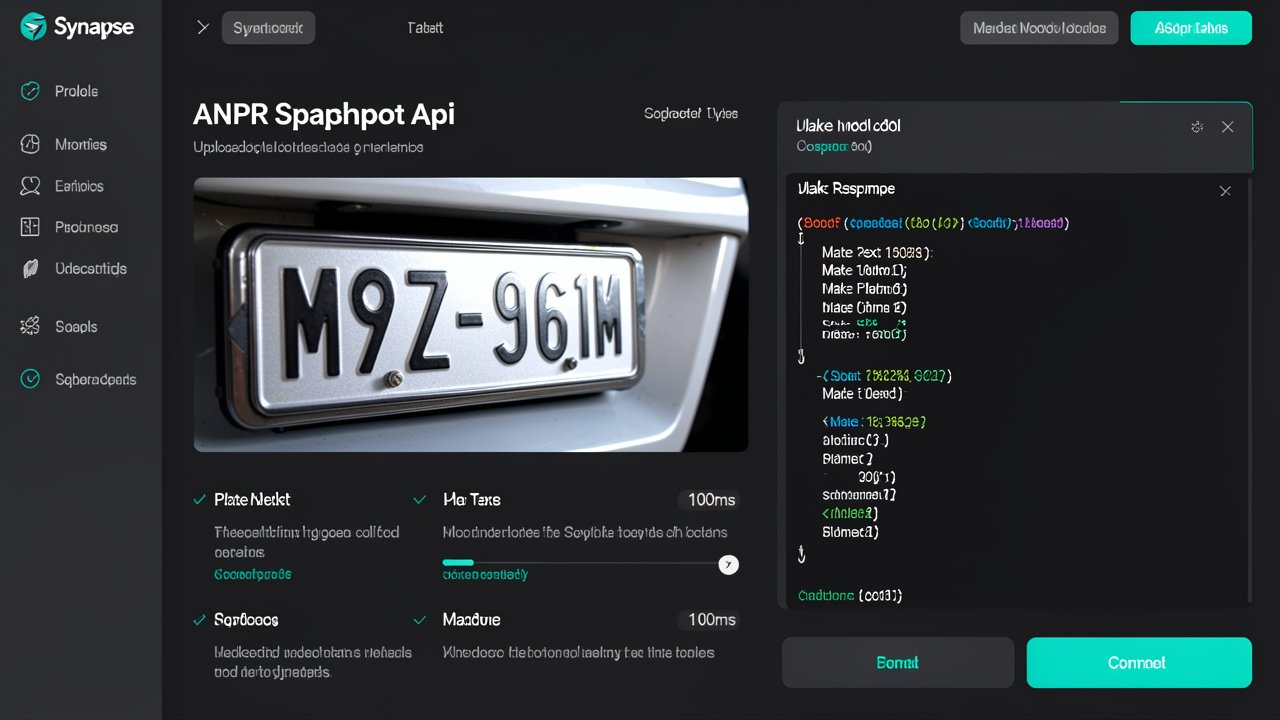
Task: Click the Synapse logo icon
Action: [33, 27]
